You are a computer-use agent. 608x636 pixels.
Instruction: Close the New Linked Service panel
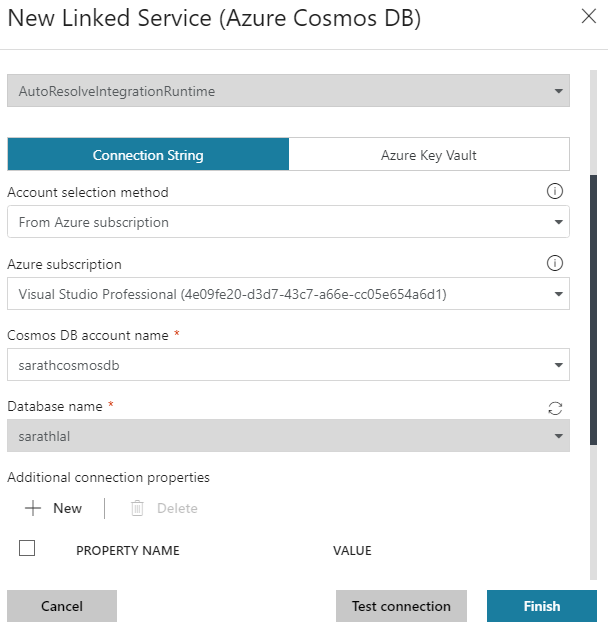[x=589, y=16]
